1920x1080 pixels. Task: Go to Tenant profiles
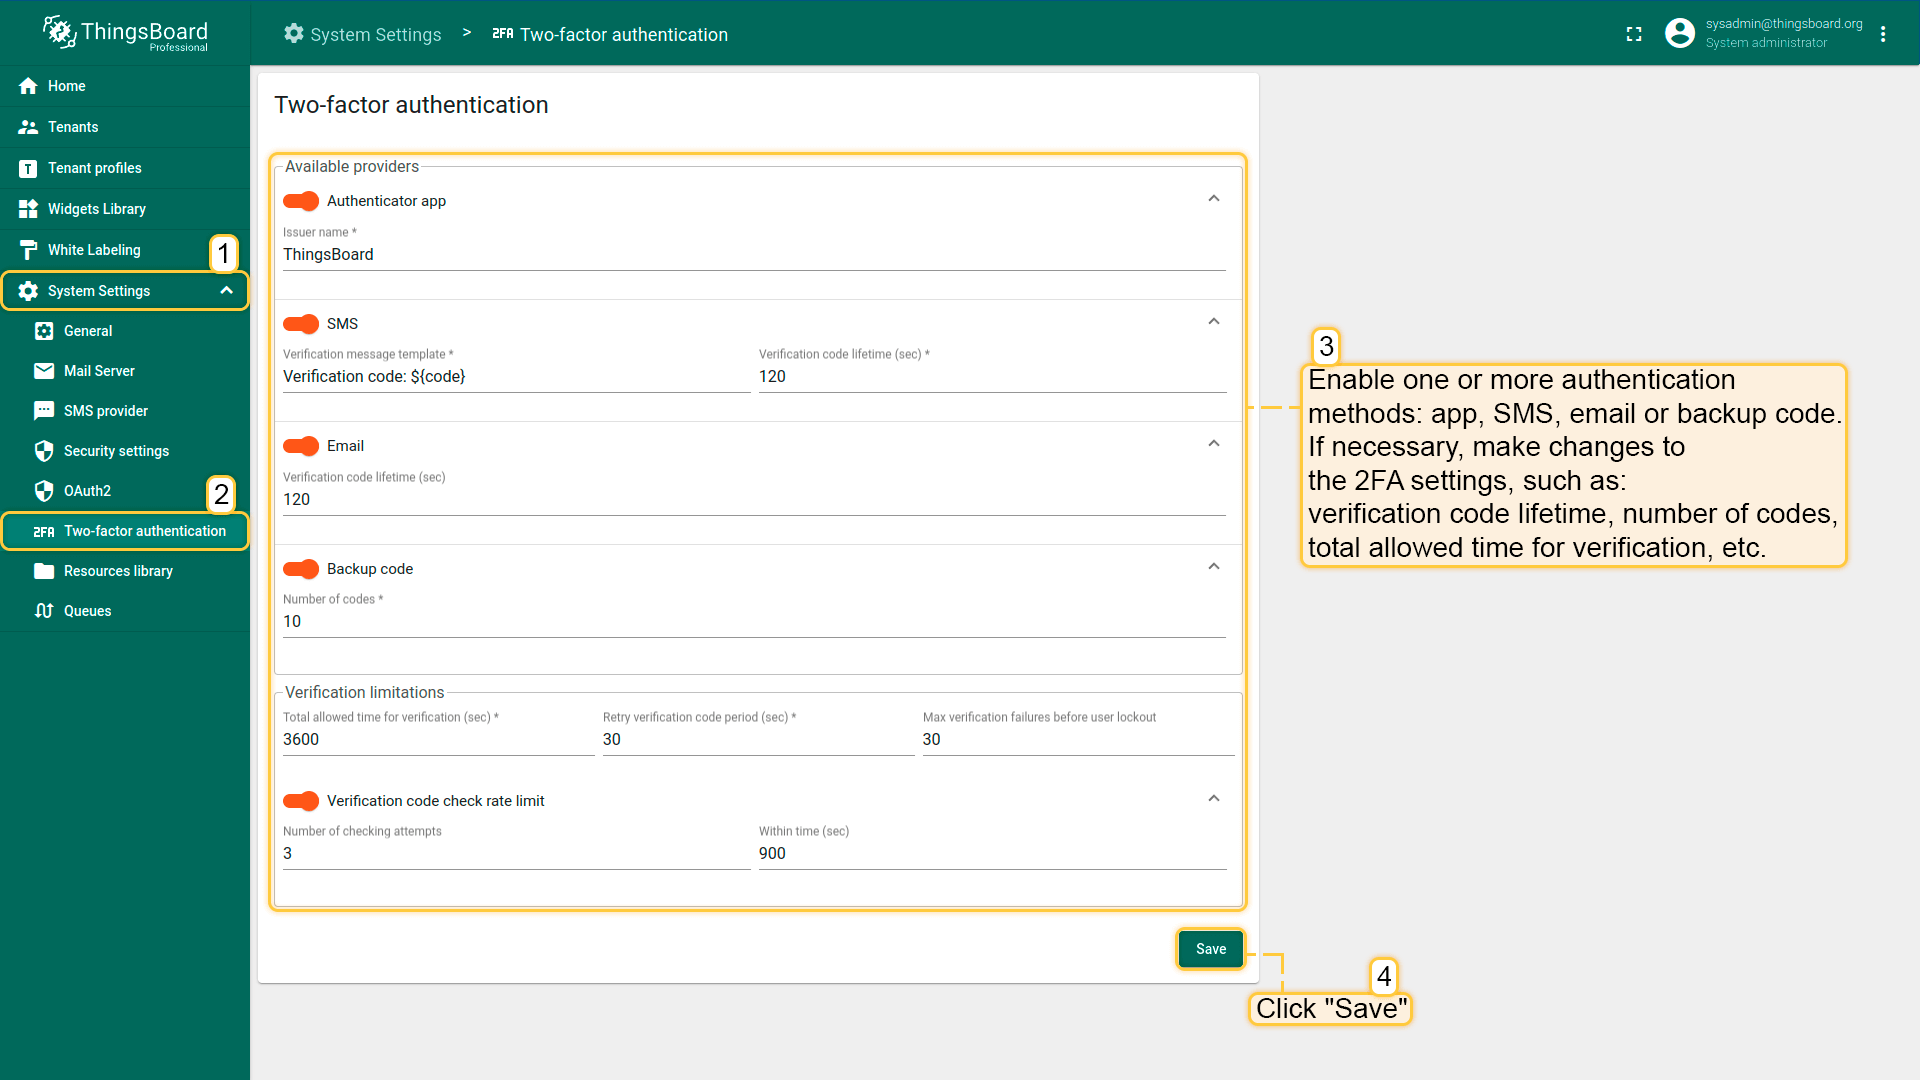click(x=125, y=168)
